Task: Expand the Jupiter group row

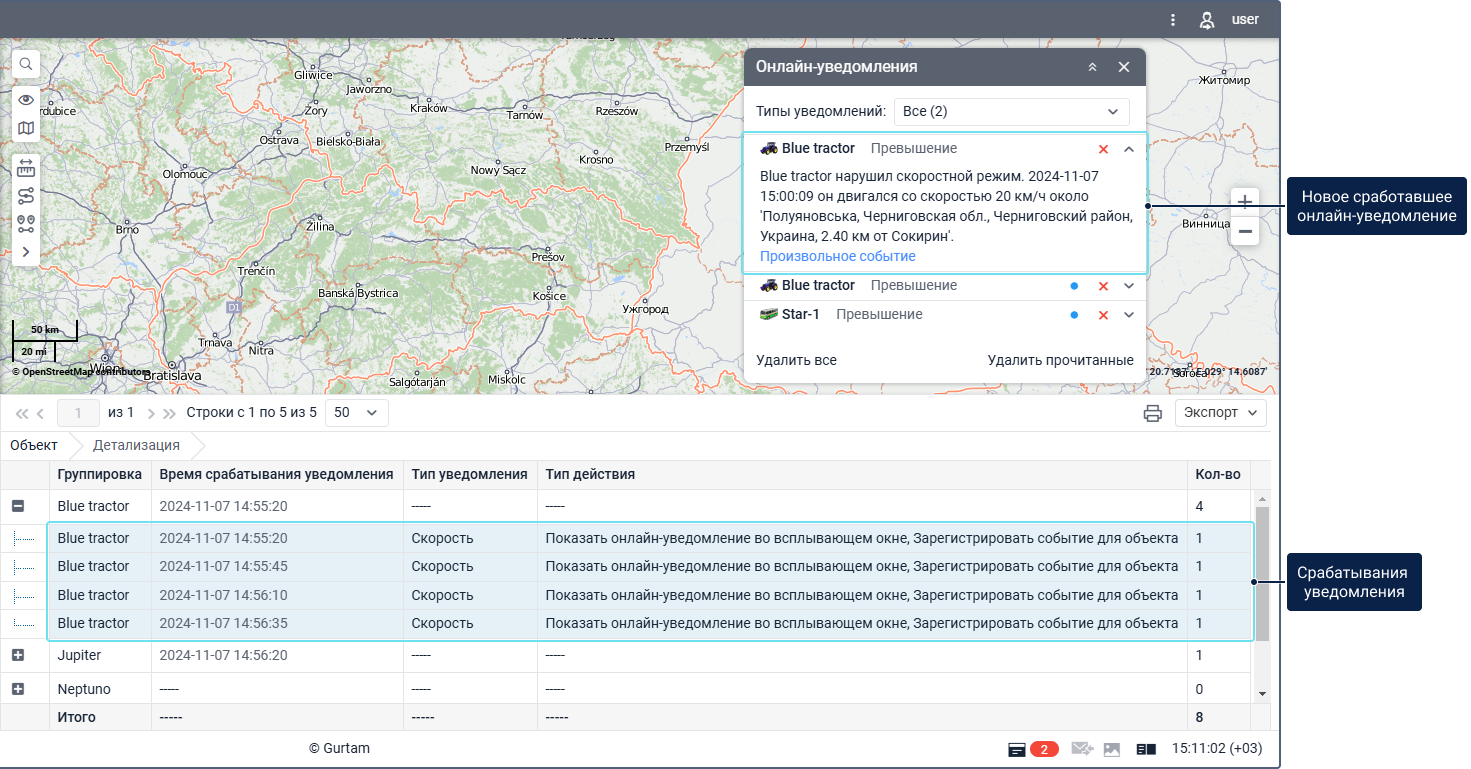Action: tap(18, 655)
